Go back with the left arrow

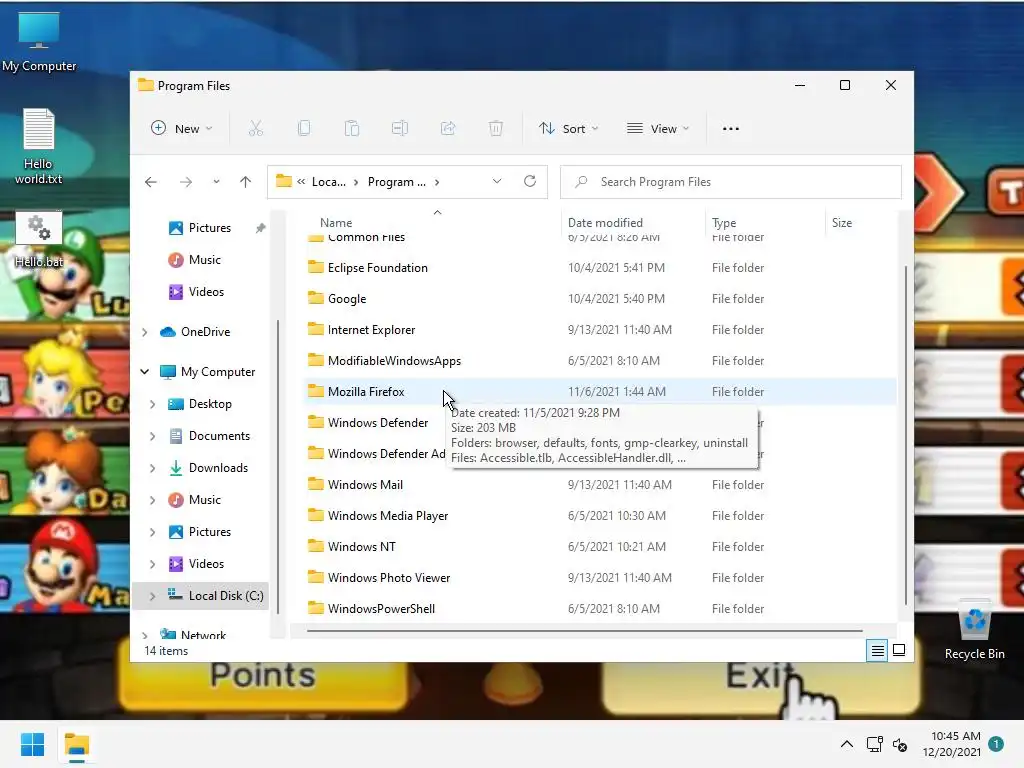coord(151,182)
